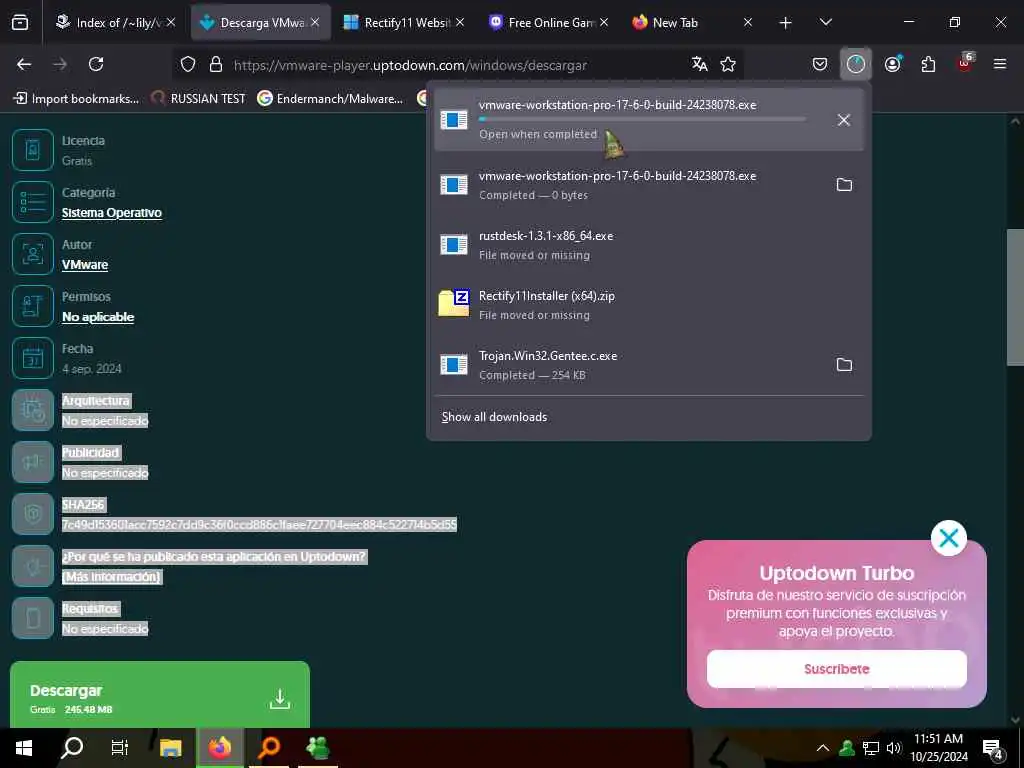This screenshot has width=1024, height=768.
Task: Open RUSSIAN TEST bookmark
Action: (199, 99)
